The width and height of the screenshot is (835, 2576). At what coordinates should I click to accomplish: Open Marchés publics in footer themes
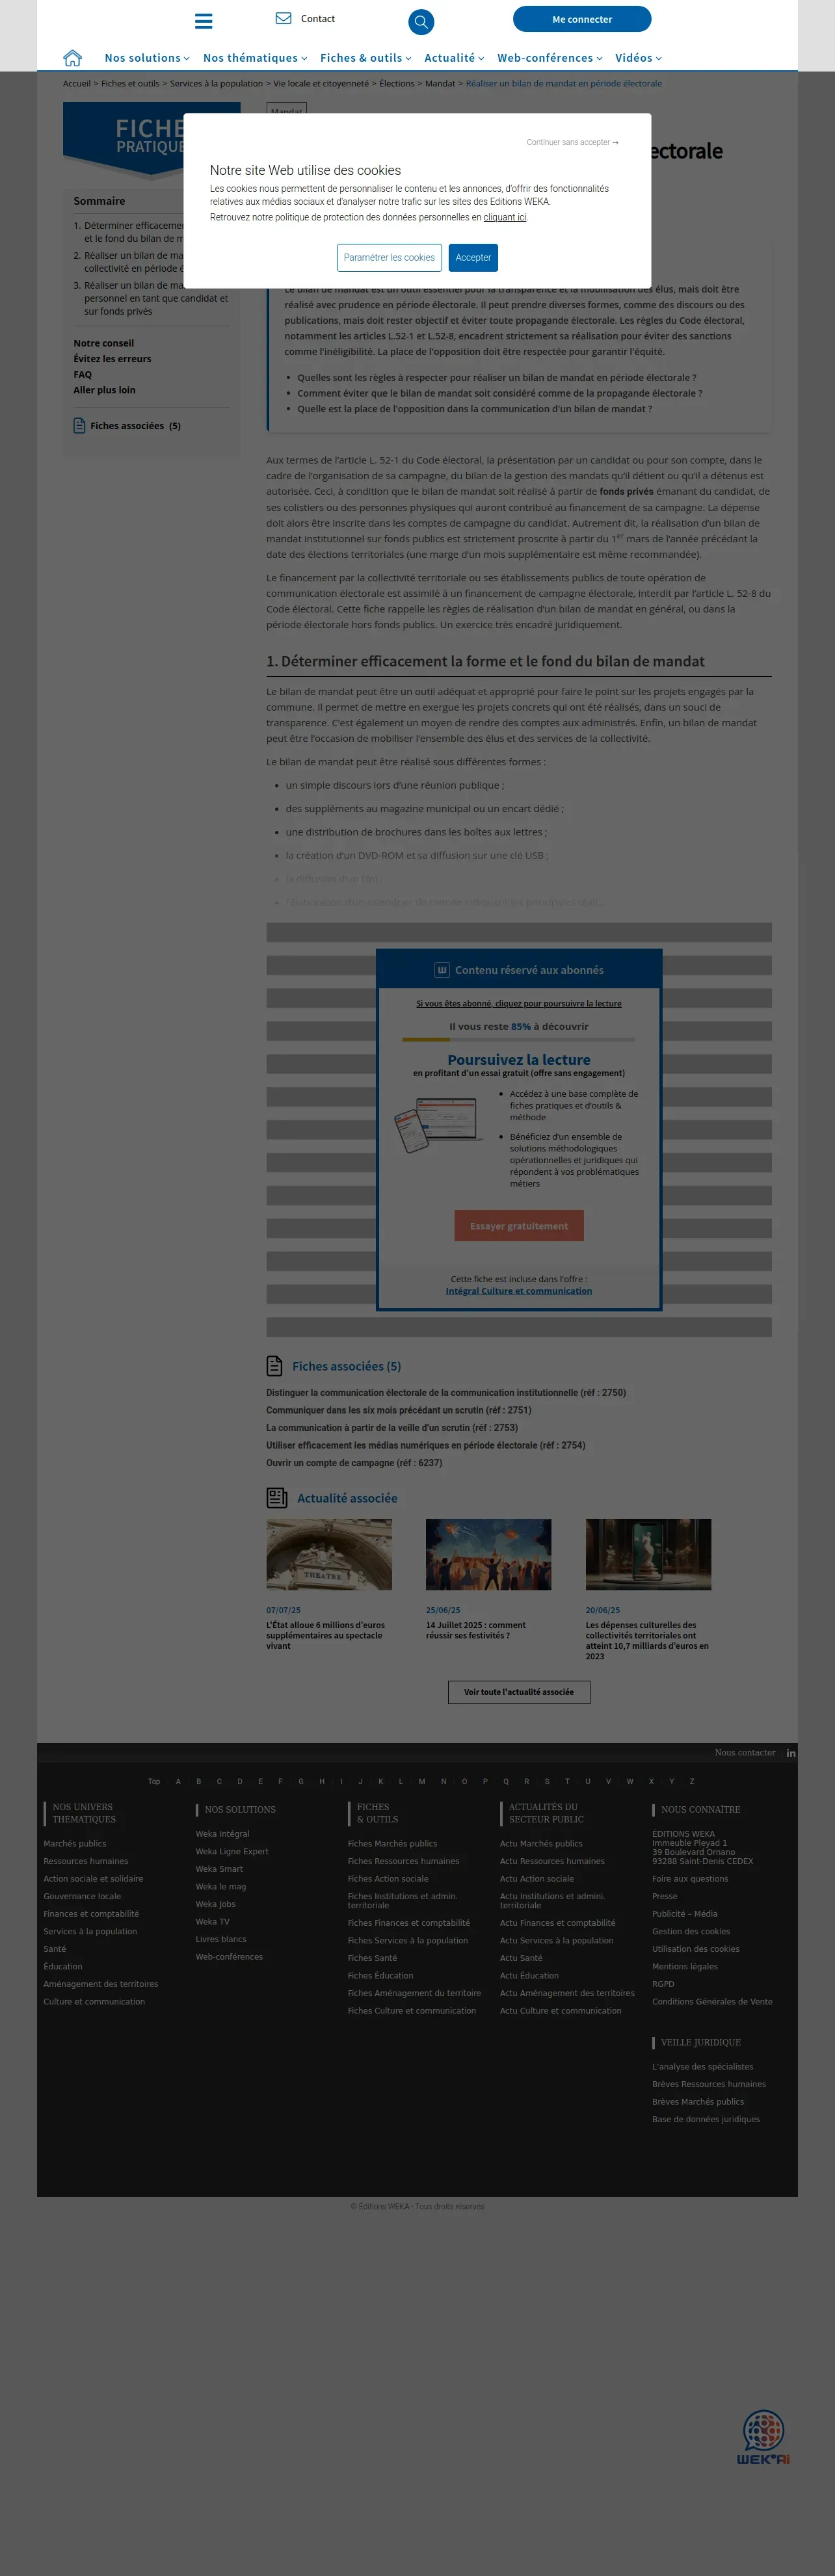click(75, 1844)
